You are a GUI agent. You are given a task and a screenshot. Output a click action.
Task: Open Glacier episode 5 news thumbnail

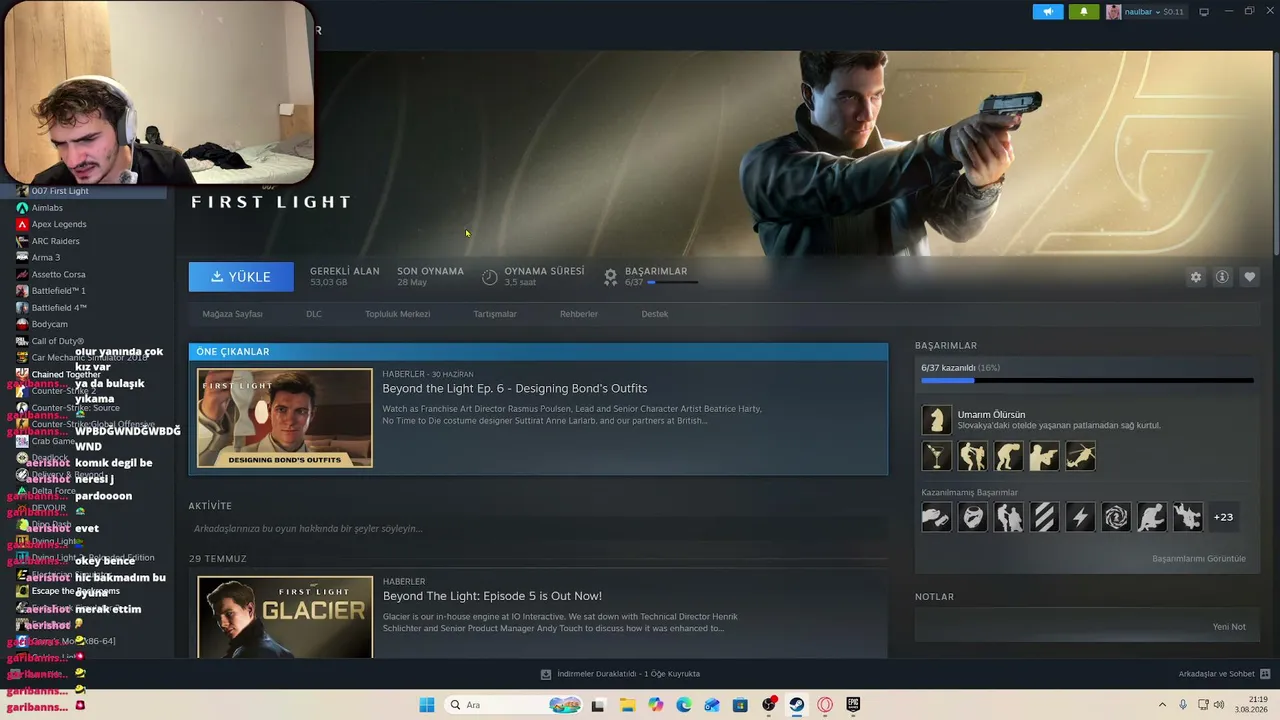coord(285,617)
